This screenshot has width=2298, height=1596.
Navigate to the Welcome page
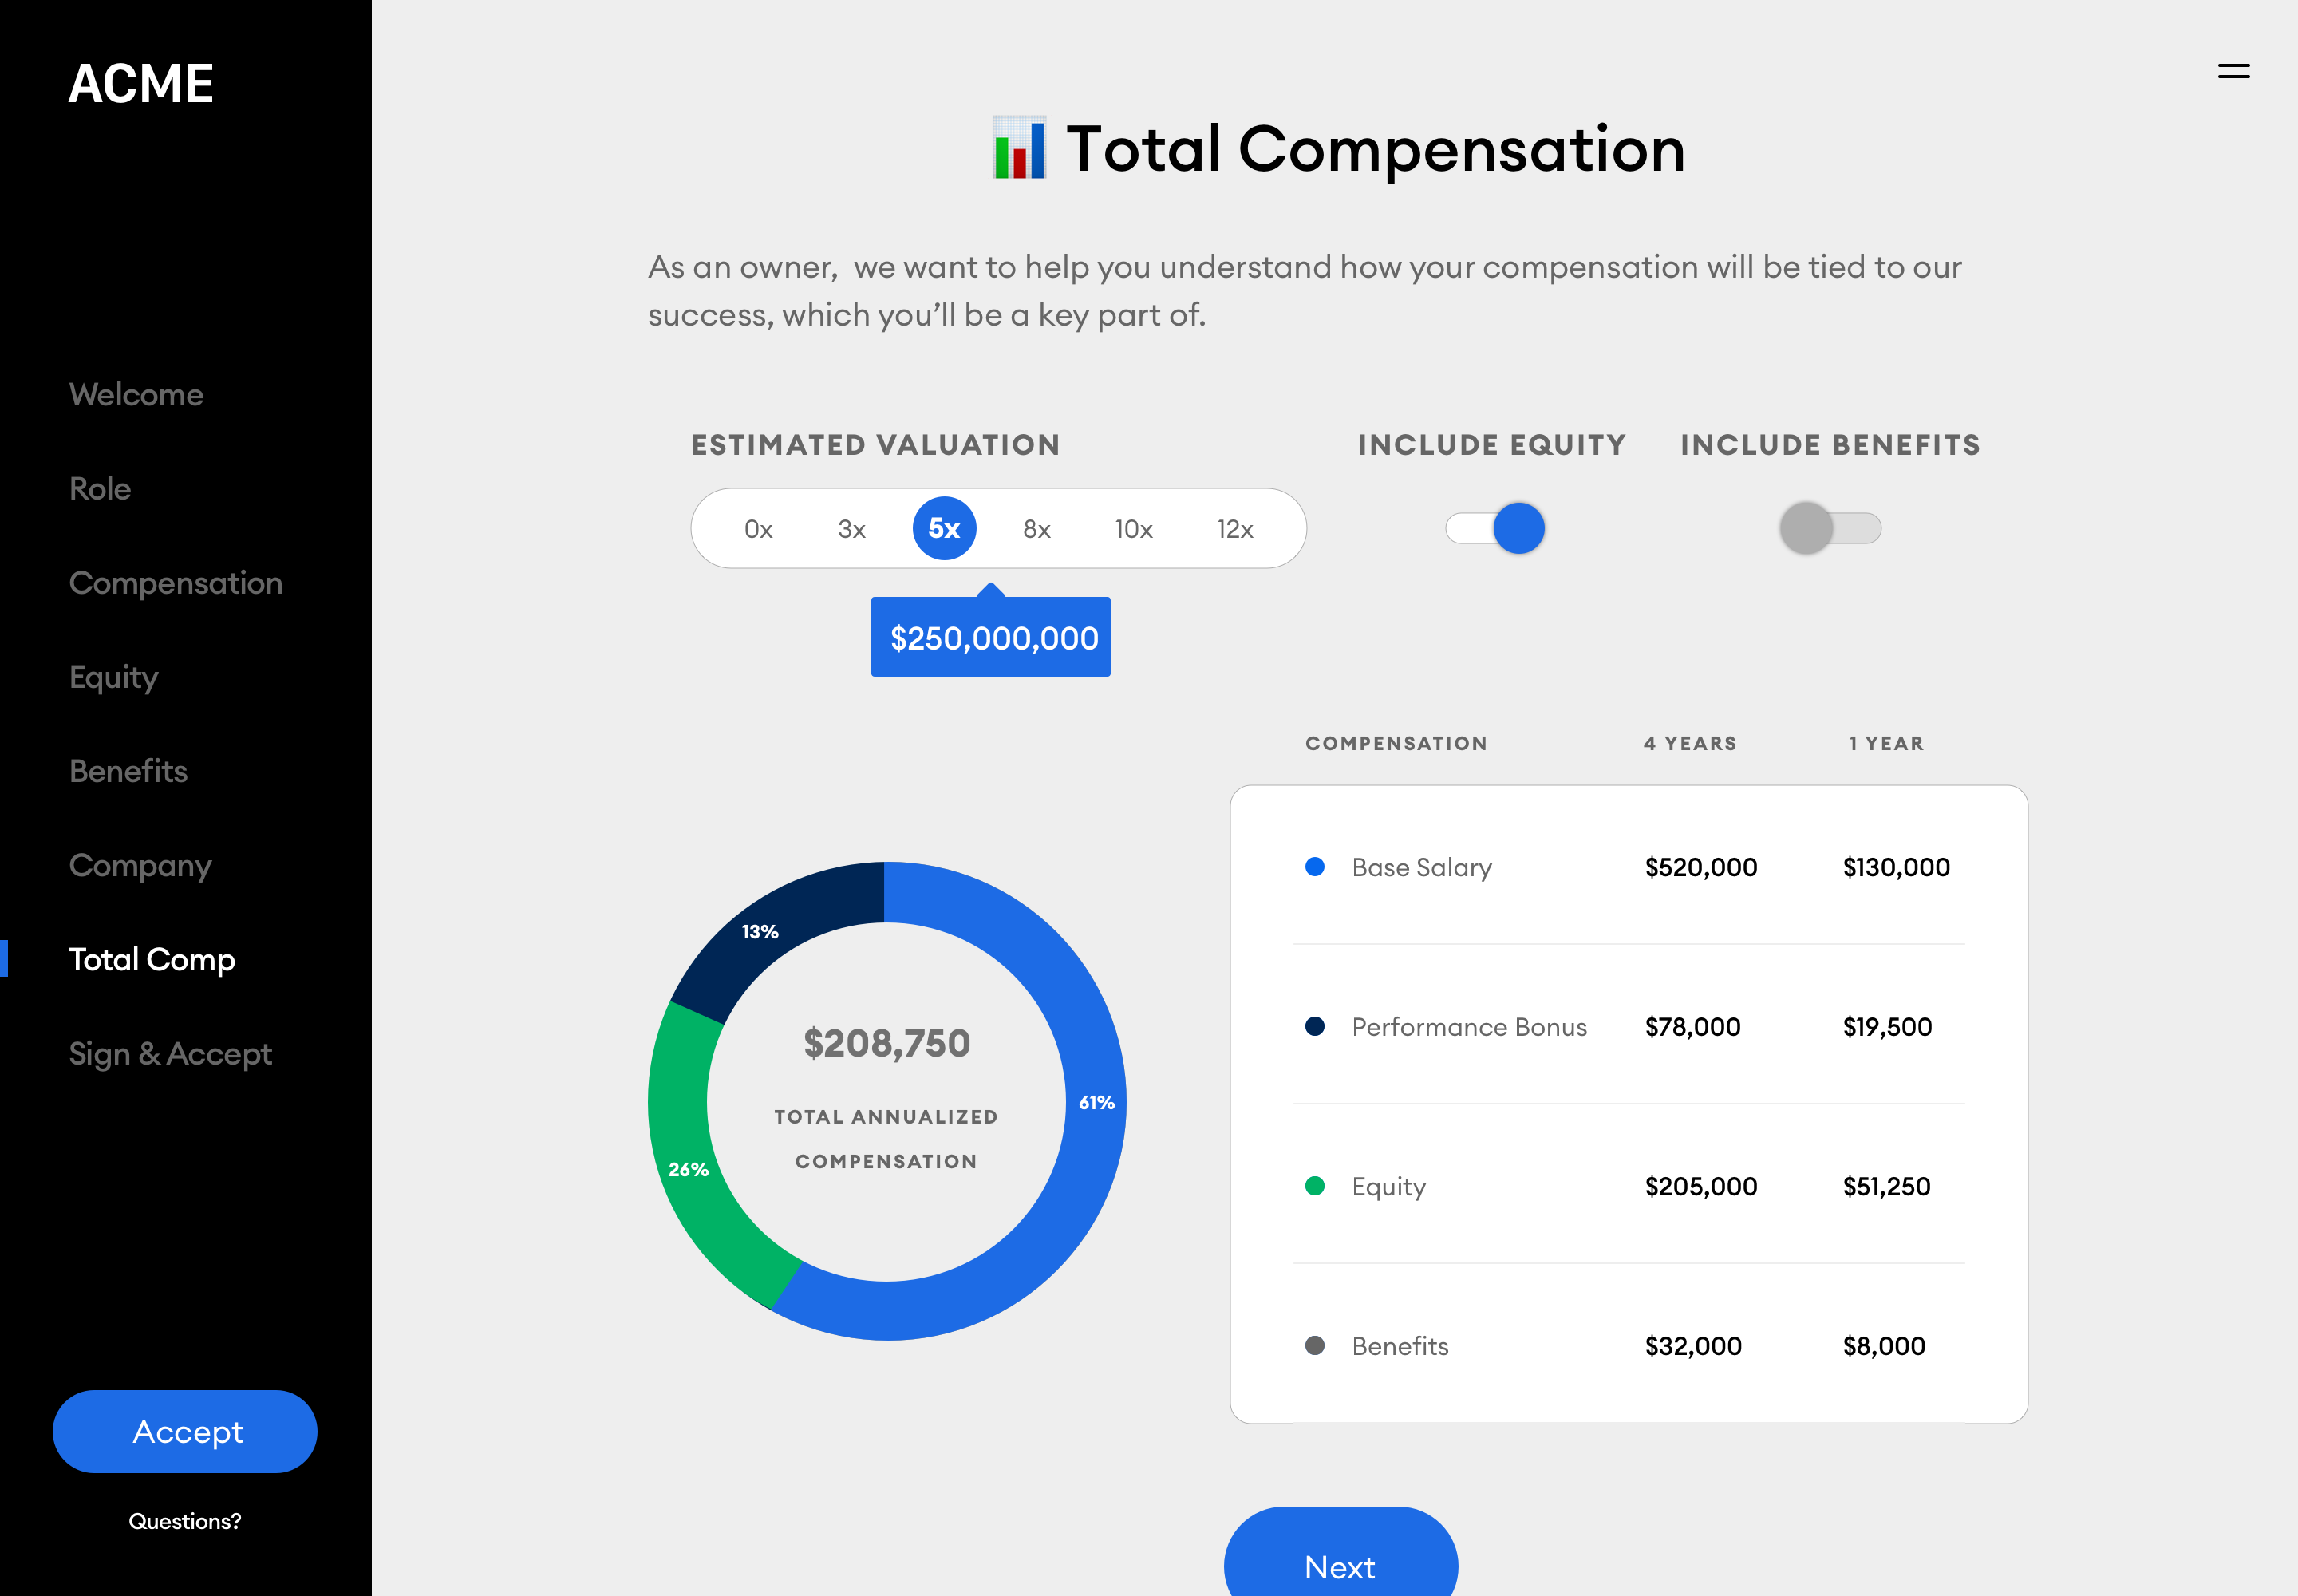[136, 394]
